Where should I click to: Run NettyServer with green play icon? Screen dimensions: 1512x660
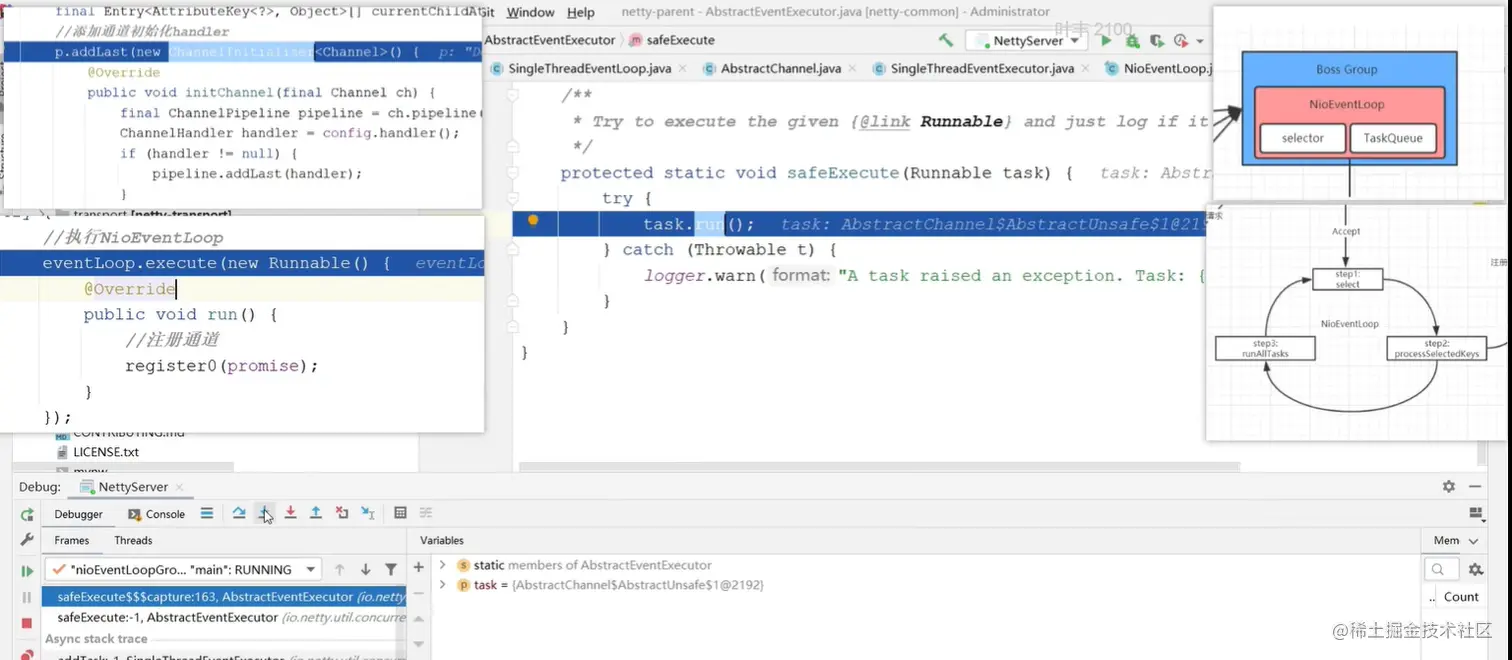pyautogui.click(x=1106, y=41)
